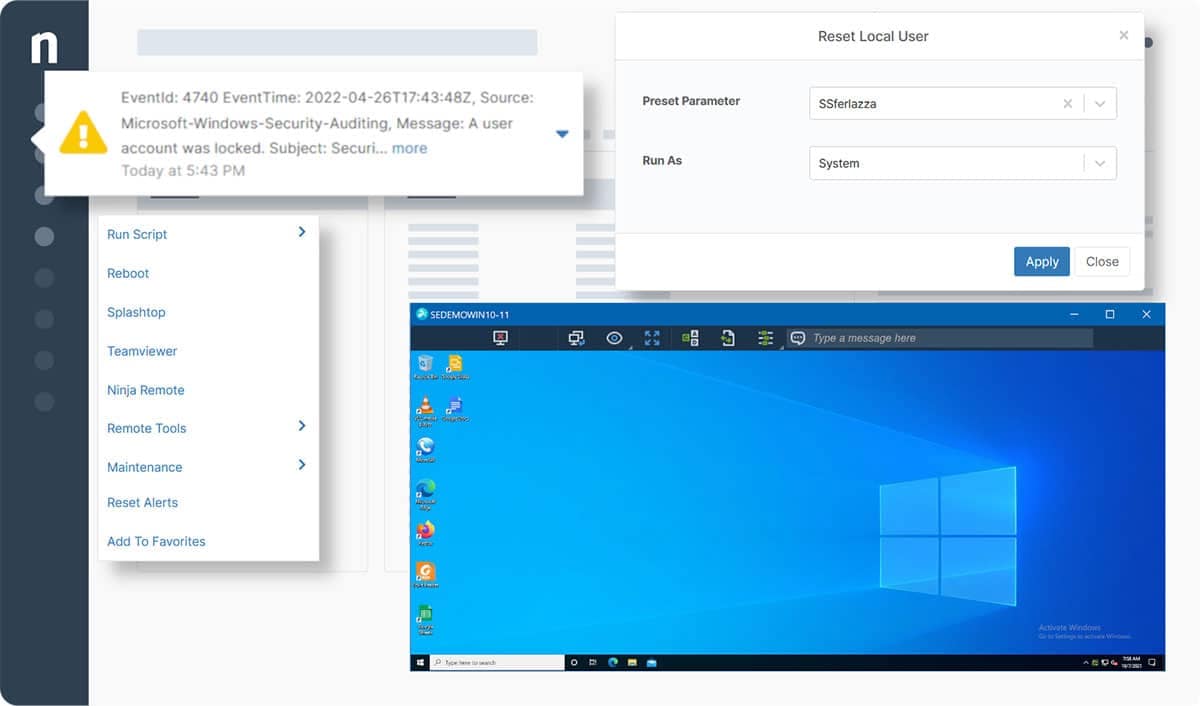1200x706 pixels.
Task: Click the monitor switch icon in the session toolbar
Action: pos(576,338)
